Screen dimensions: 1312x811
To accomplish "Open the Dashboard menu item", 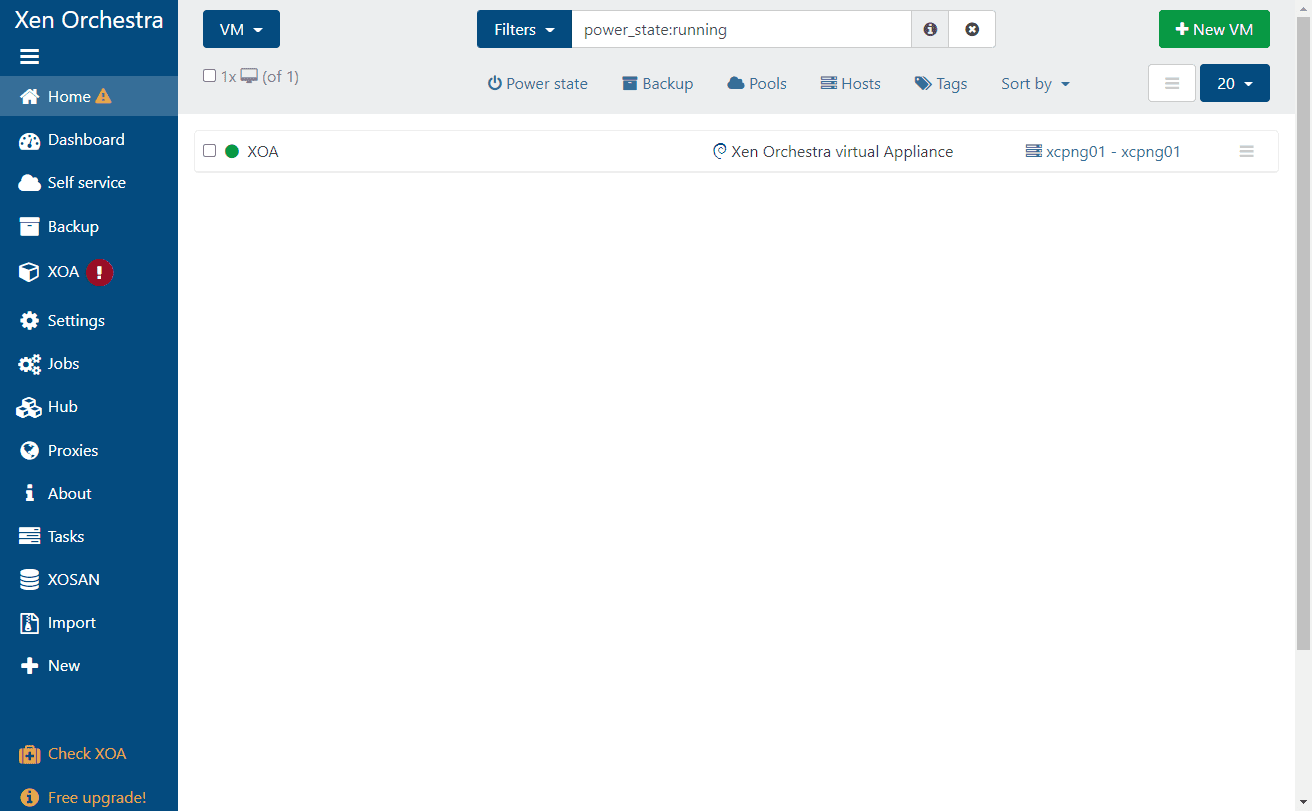I will (89, 140).
